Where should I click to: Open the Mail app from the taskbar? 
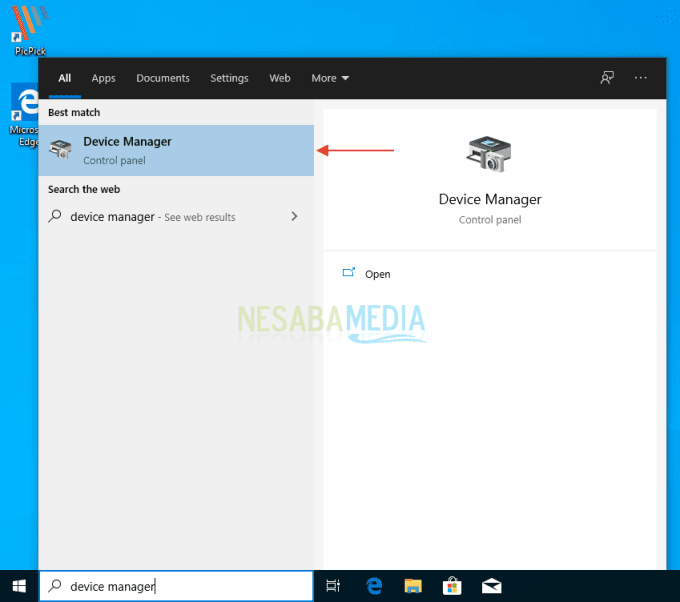point(491,586)
